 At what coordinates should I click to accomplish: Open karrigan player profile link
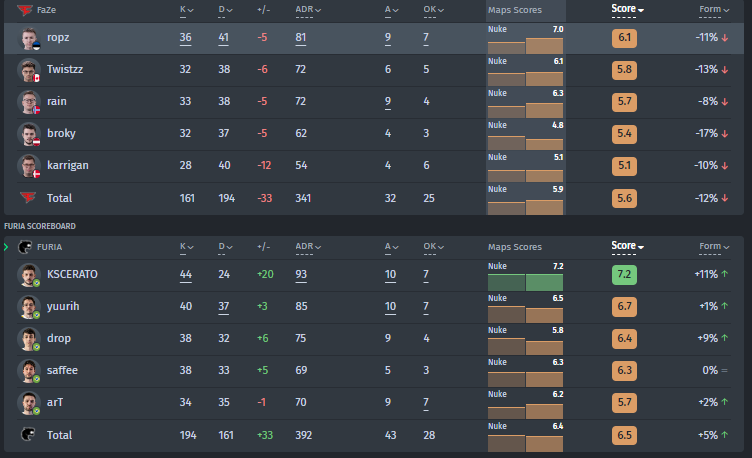point(68,165)
